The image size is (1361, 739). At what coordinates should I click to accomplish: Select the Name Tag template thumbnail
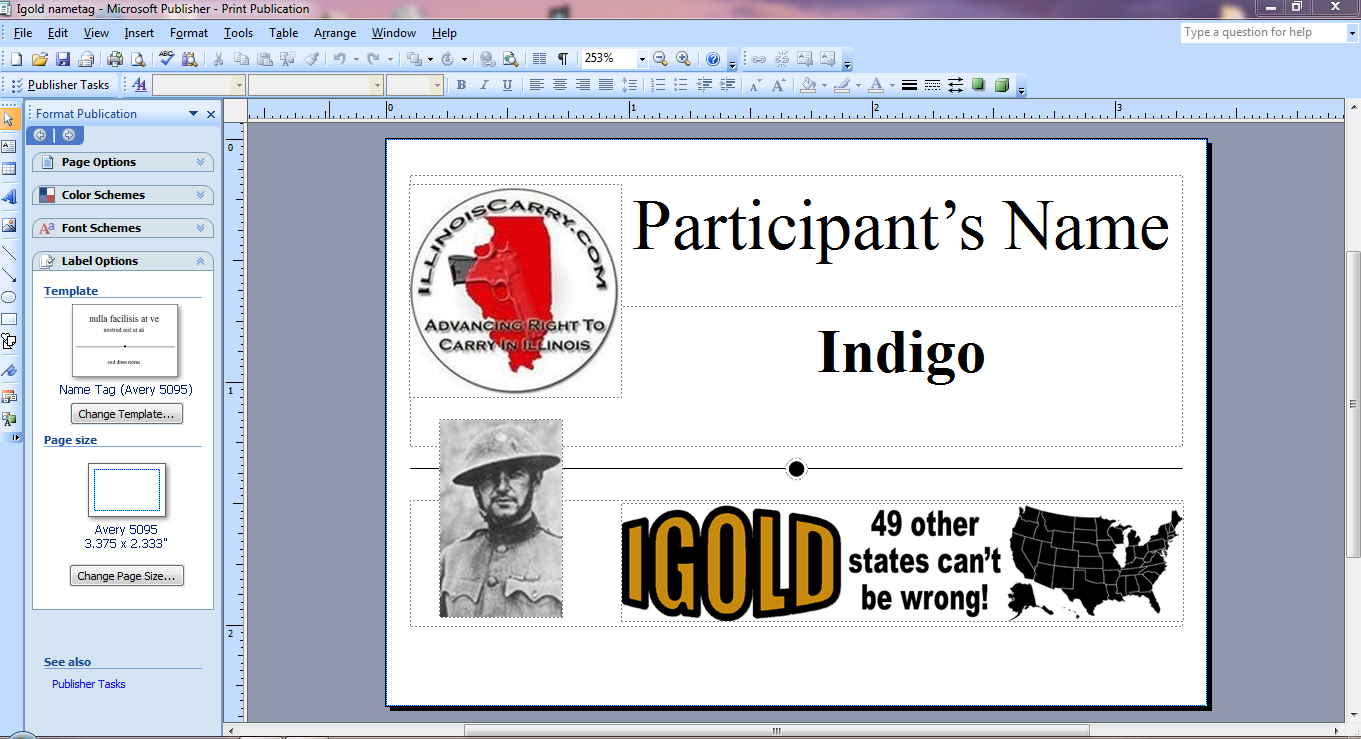click(x=125, y=340)
